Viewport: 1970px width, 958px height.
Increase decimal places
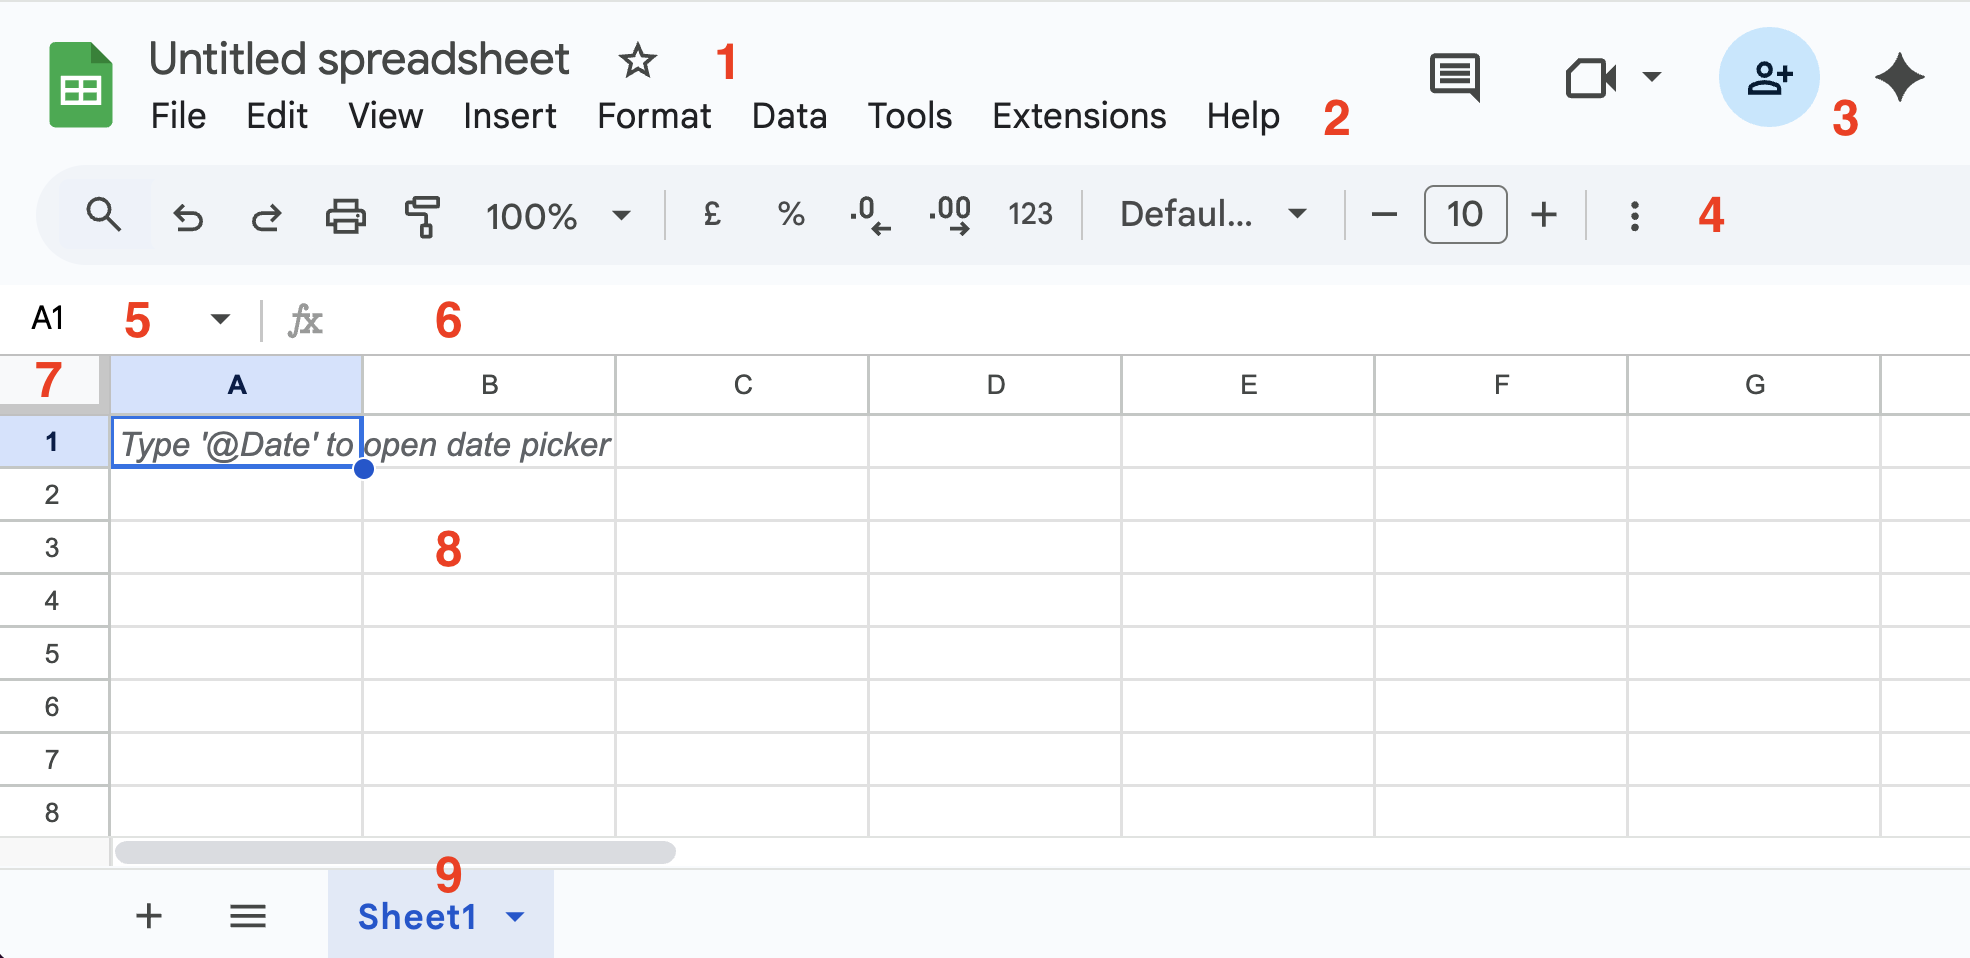(949, 215)
